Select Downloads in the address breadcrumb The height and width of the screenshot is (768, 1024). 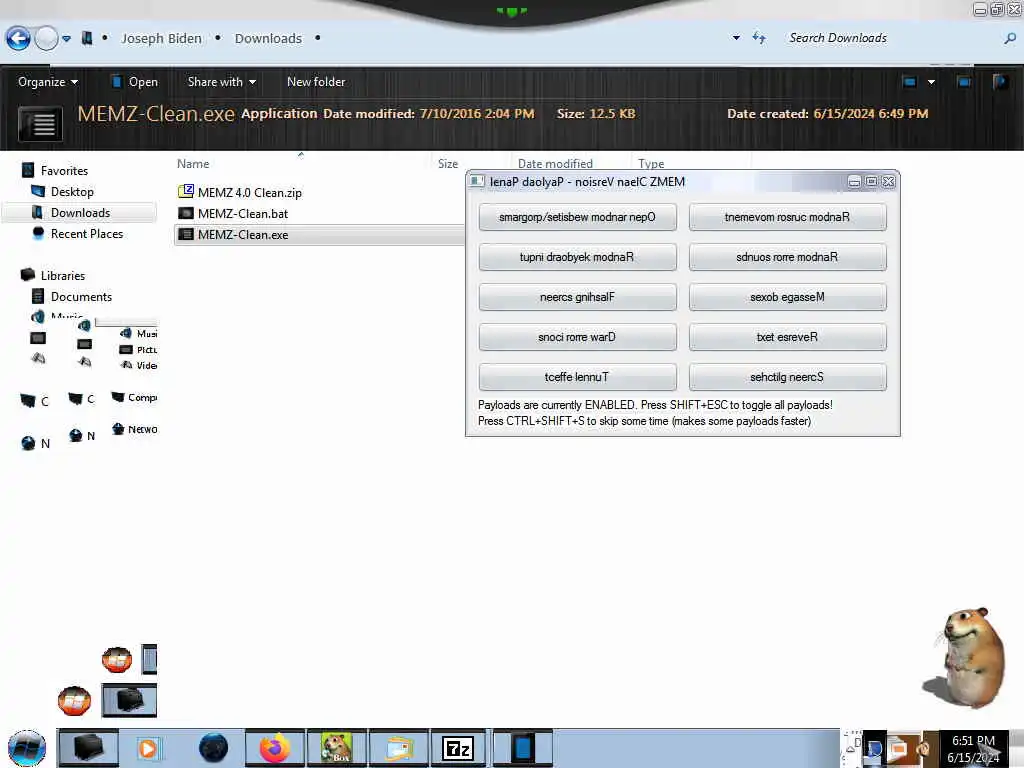click(268, 39)
